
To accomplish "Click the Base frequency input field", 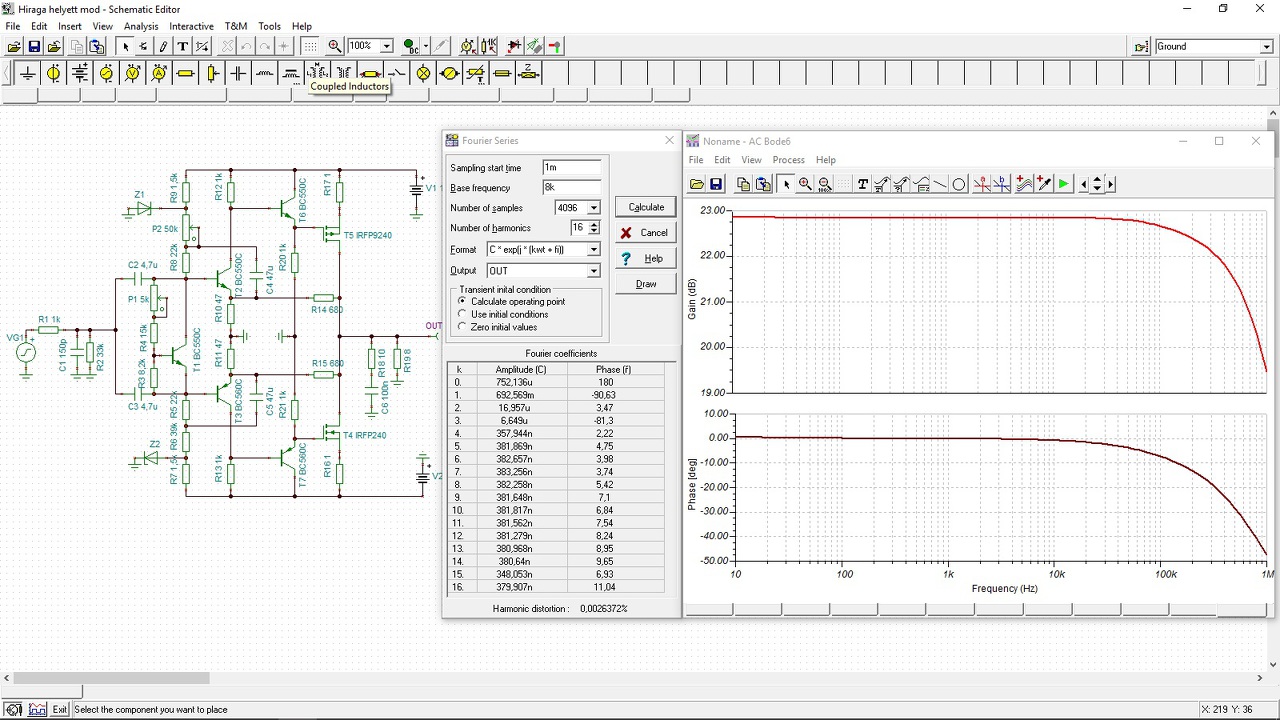I will 572,188.
